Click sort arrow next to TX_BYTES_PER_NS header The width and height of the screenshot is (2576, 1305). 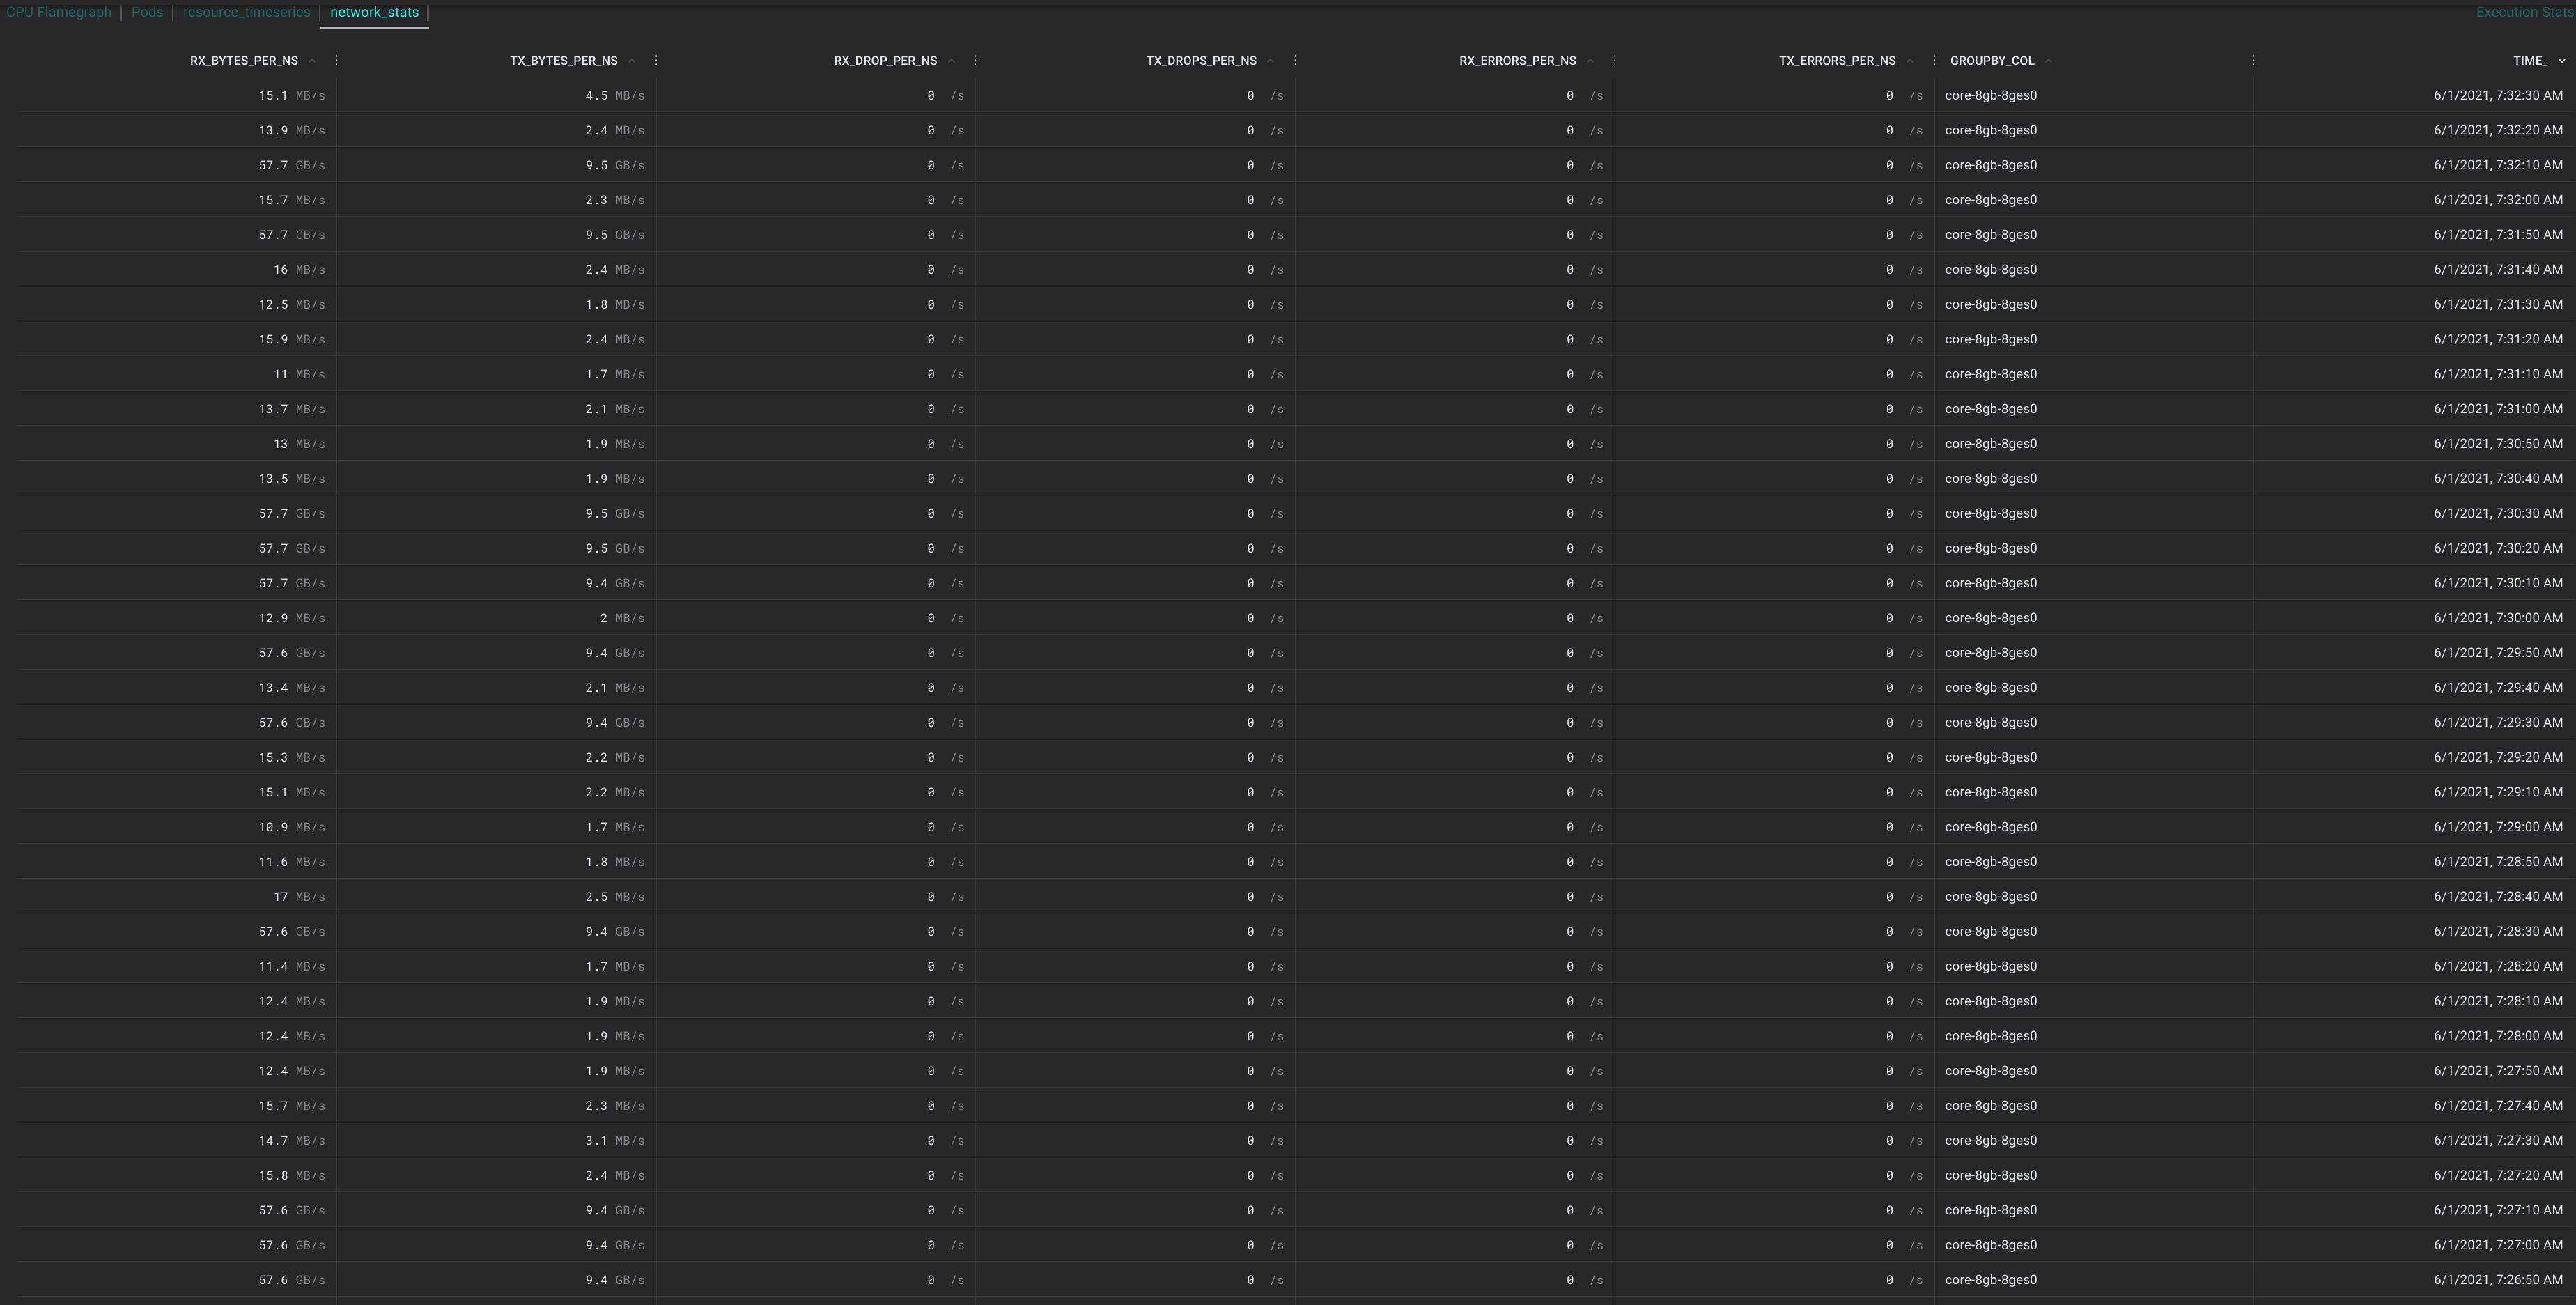632,61
